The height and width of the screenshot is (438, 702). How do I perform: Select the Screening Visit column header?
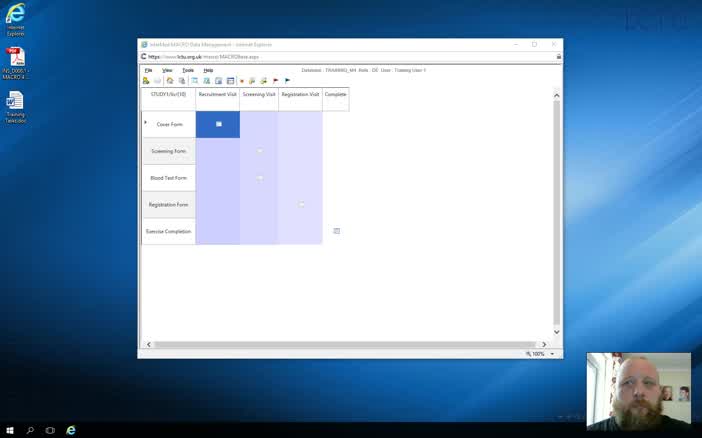(x=259, y=99)
